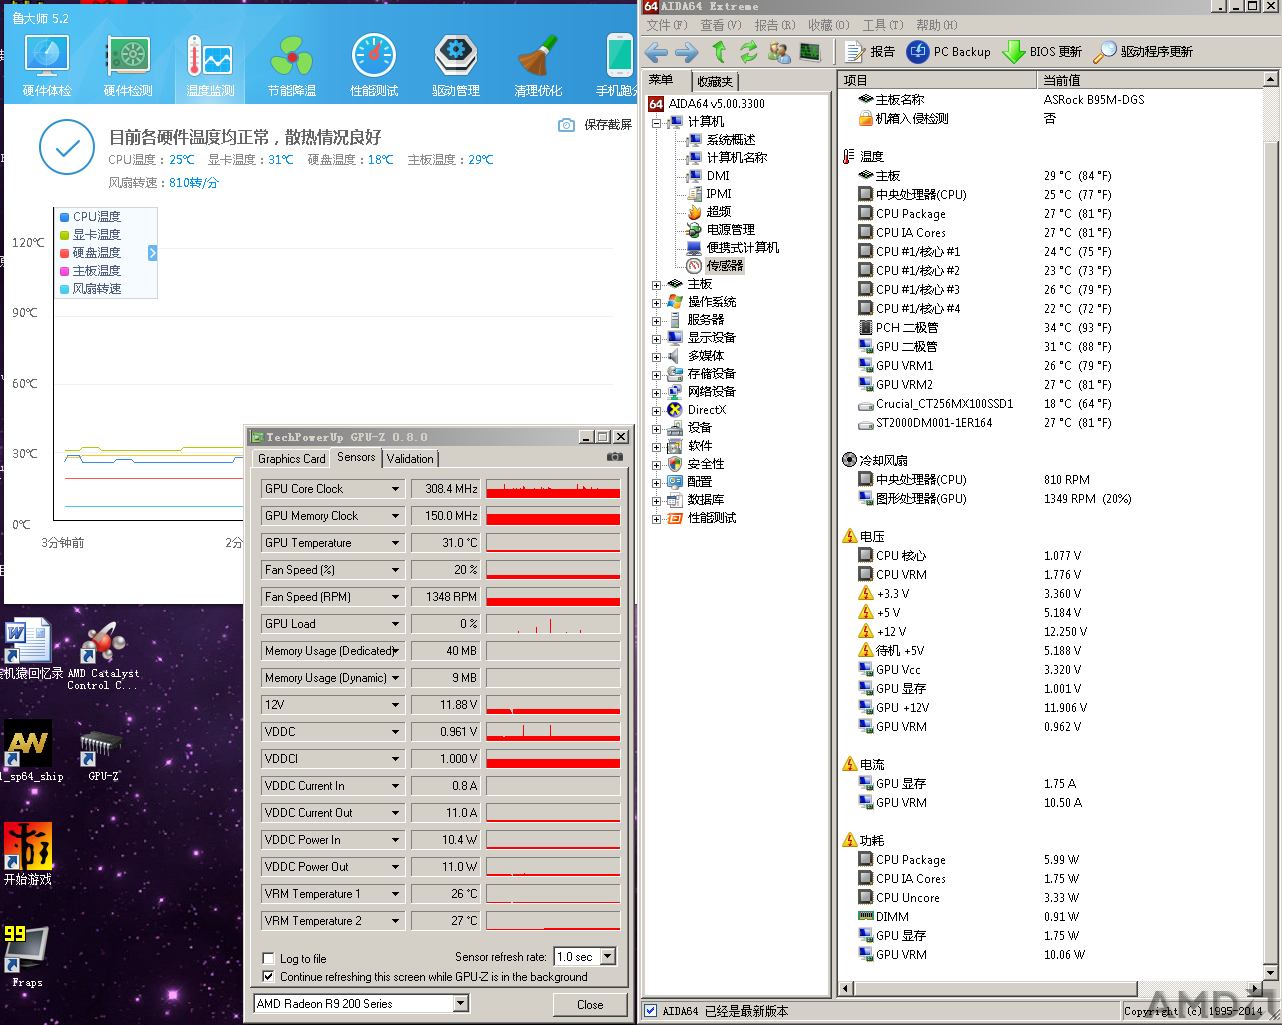Open GPU Memory Clock sensor dropdown

tap(396, 516)
